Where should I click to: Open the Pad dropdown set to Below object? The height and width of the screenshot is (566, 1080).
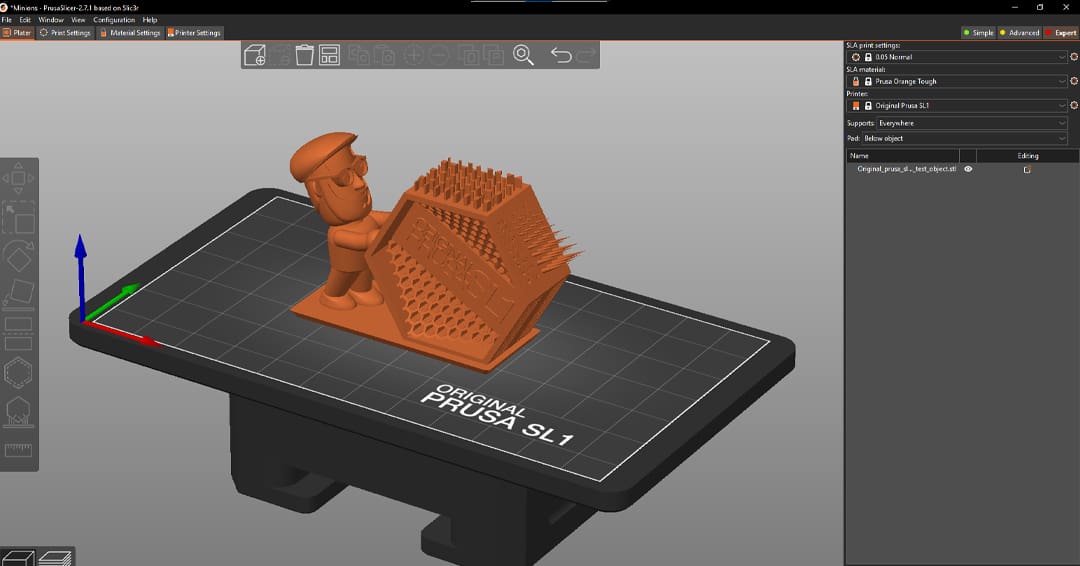[x=964, y=138]
